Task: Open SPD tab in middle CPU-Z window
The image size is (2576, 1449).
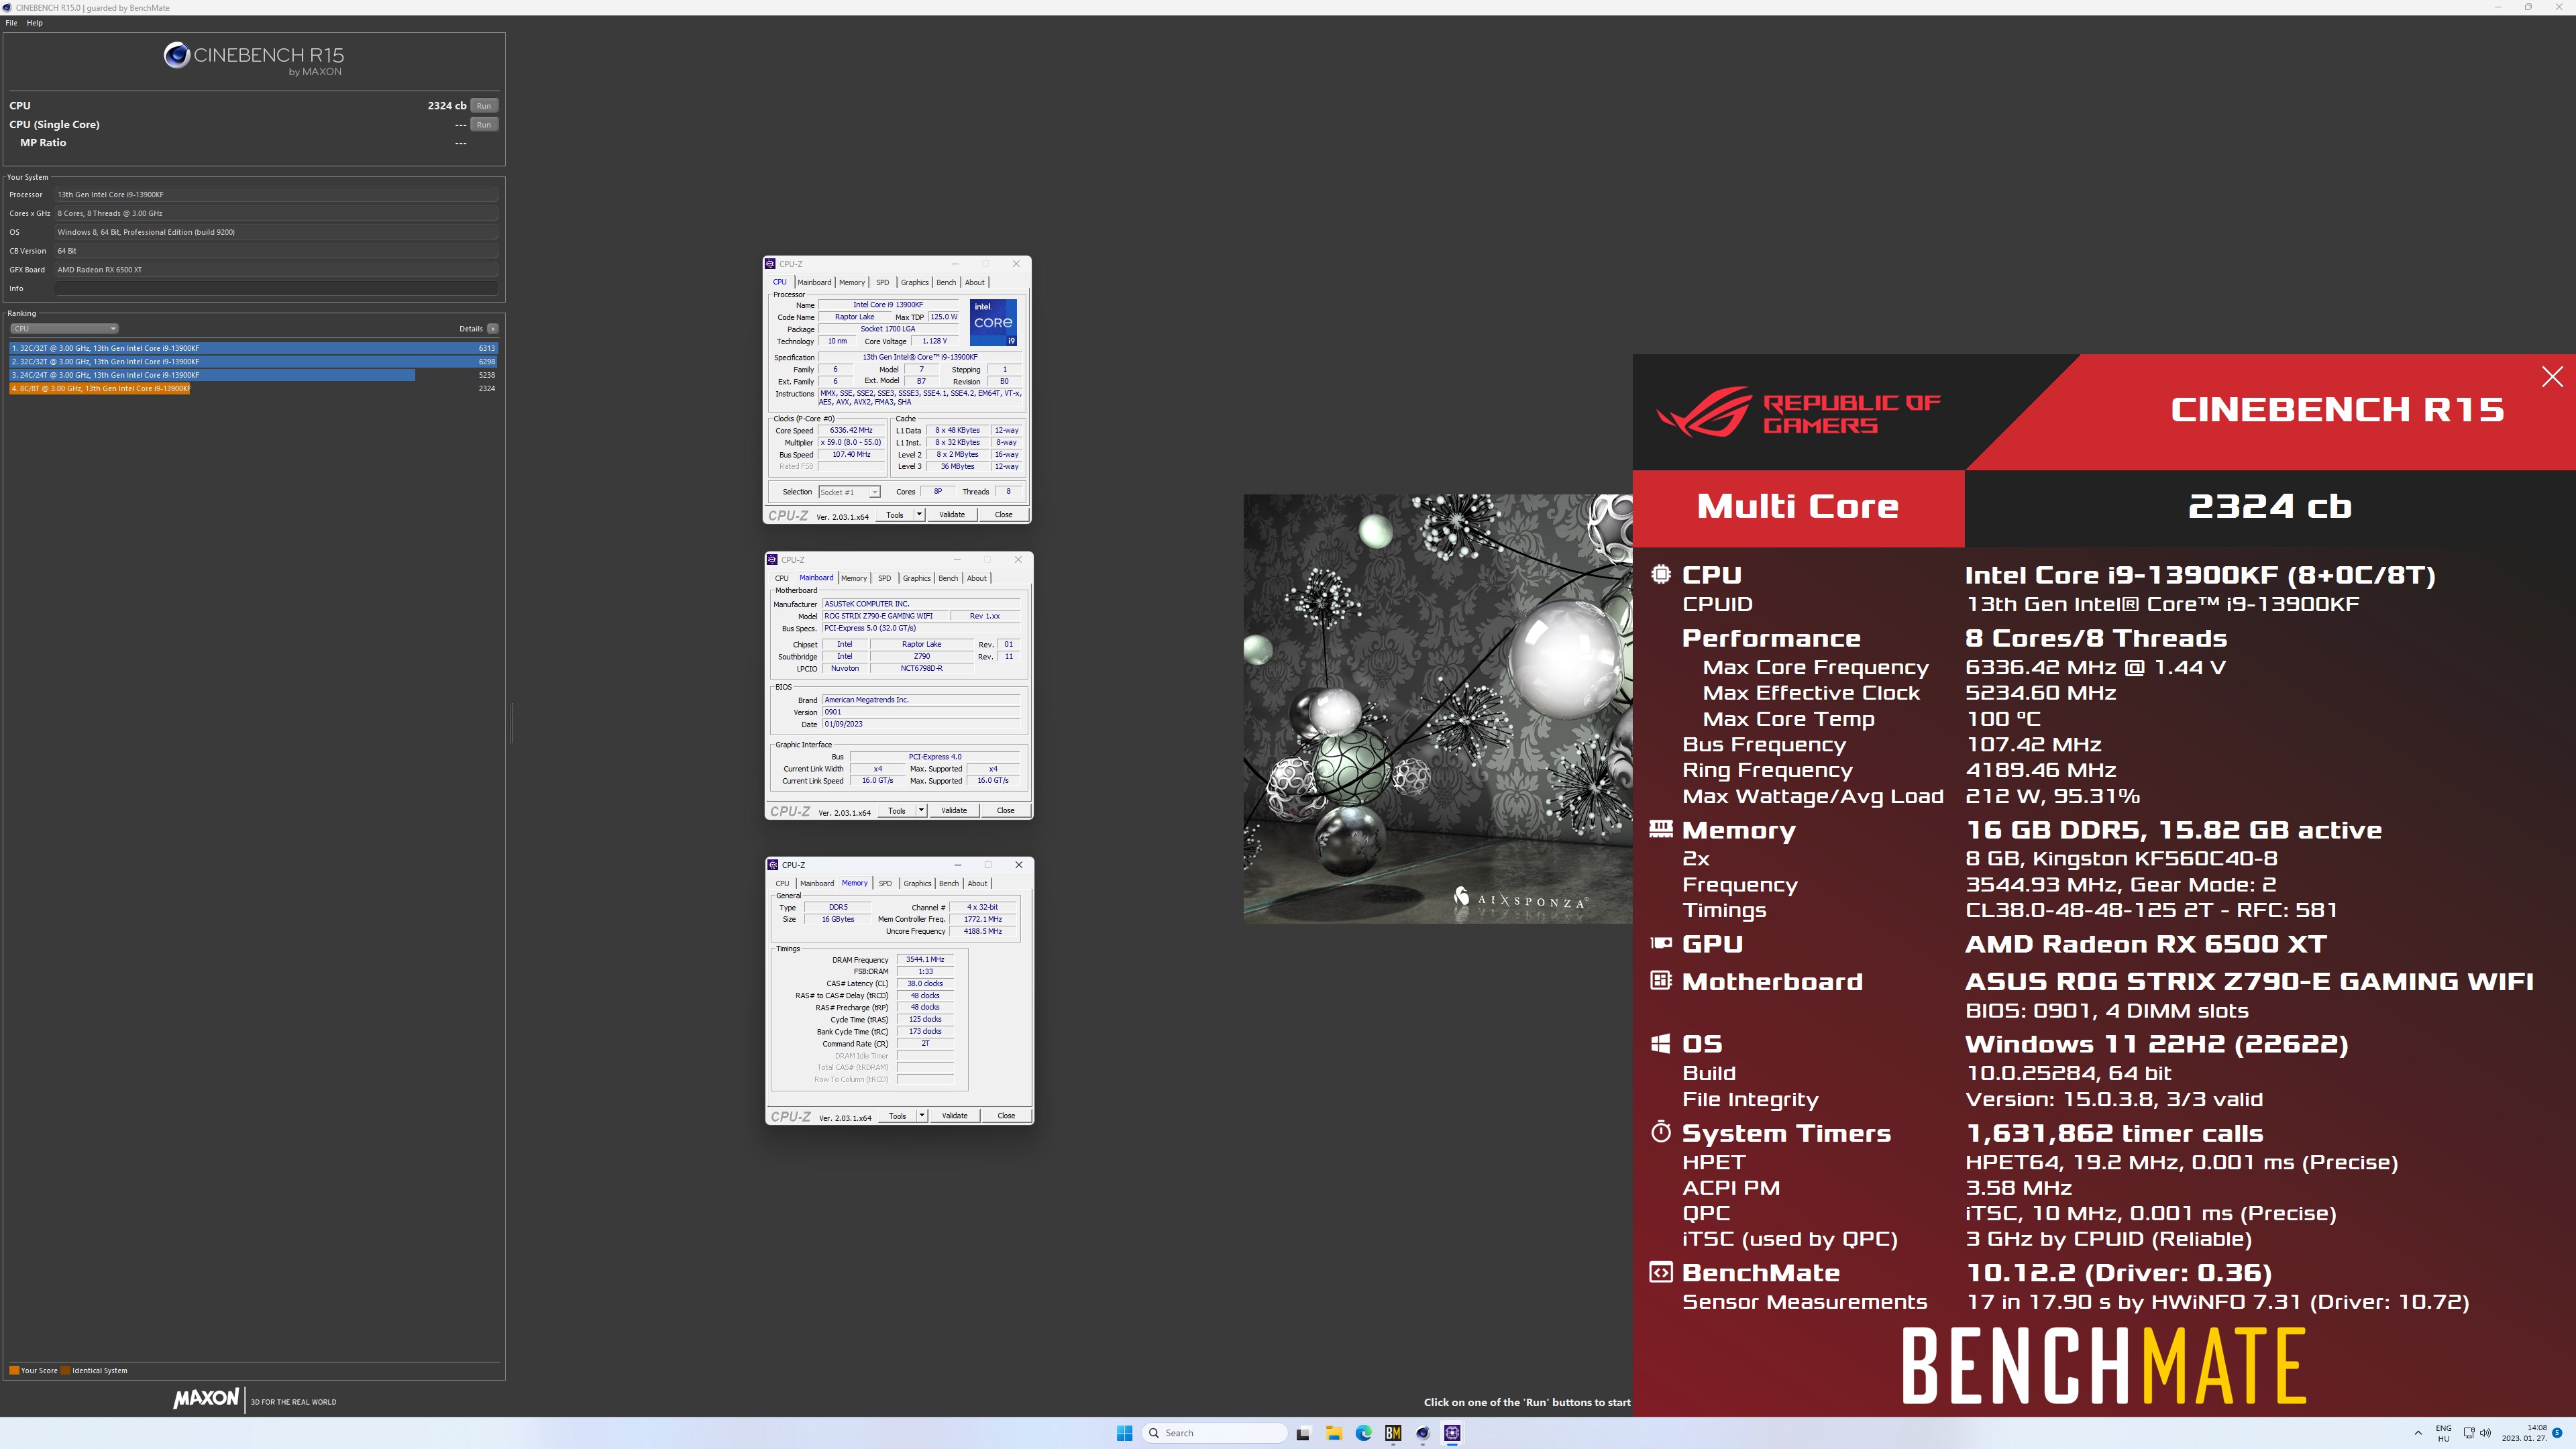Action: 884,578
